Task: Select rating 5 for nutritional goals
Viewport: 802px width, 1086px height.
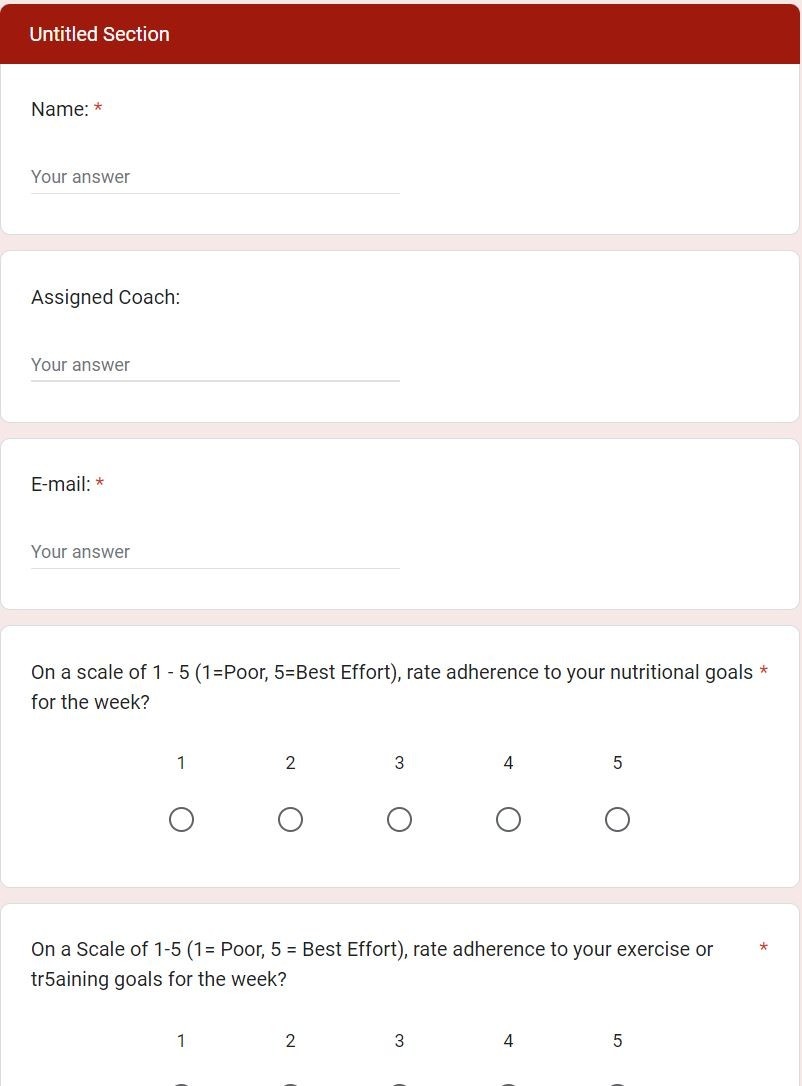Action: point(617,819)
